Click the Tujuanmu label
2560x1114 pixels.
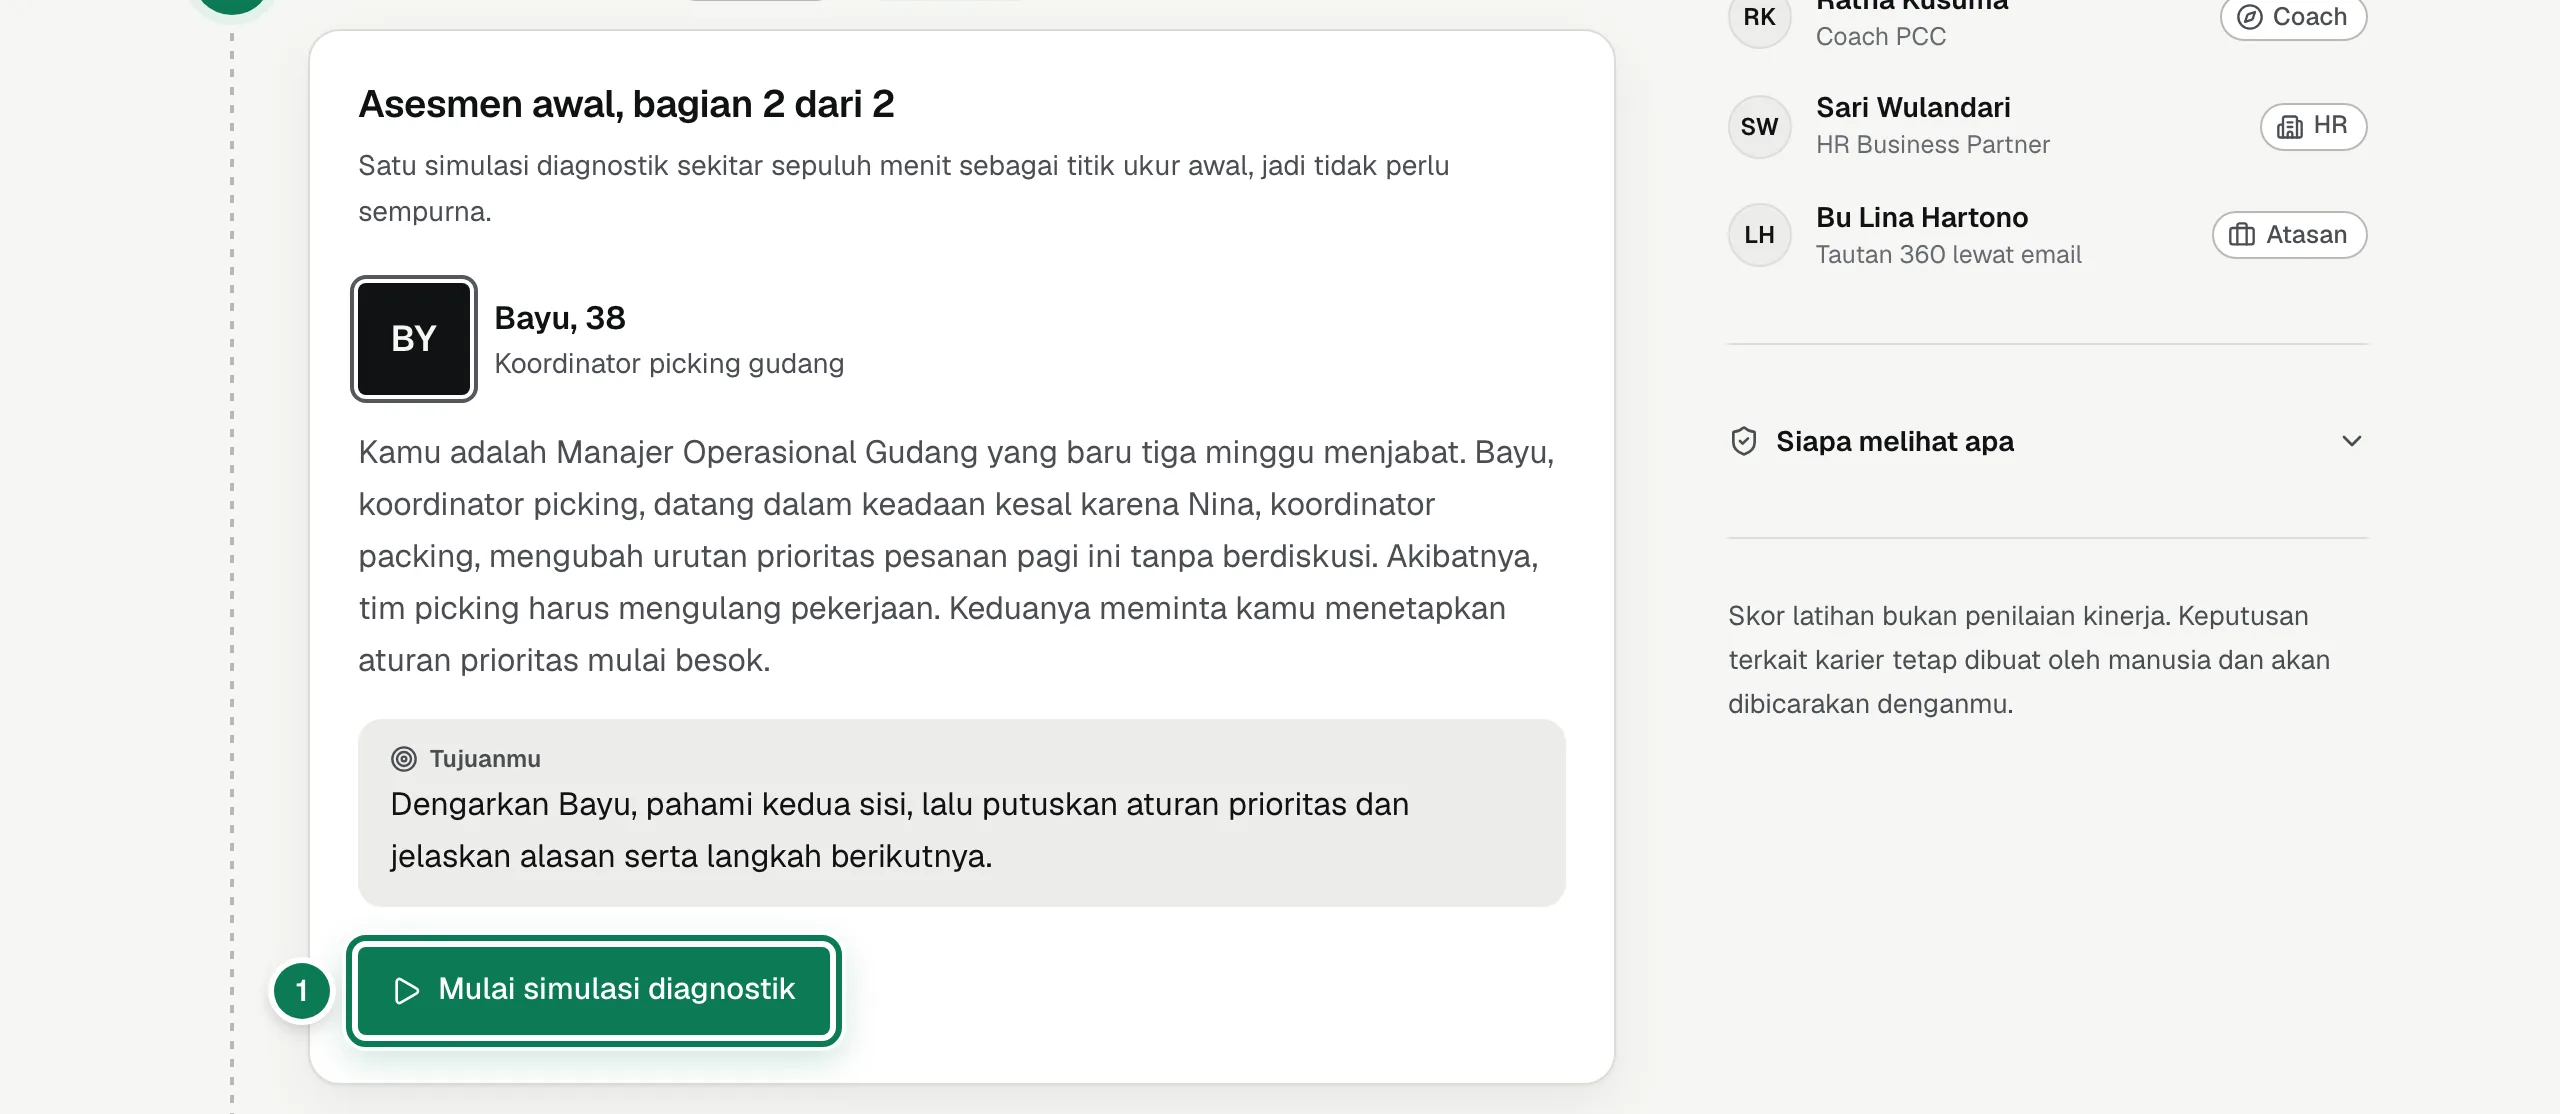click(485, 759)
